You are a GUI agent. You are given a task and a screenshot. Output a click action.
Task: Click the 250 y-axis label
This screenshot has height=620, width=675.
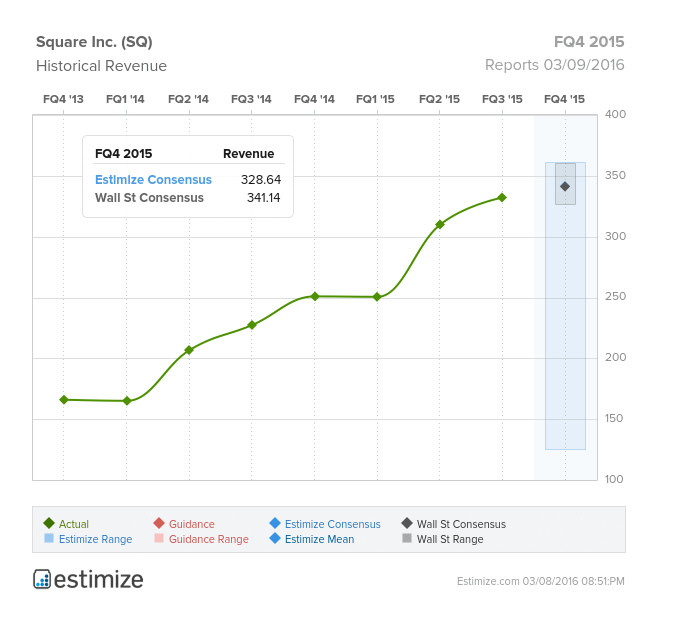[x=615, y=296]
